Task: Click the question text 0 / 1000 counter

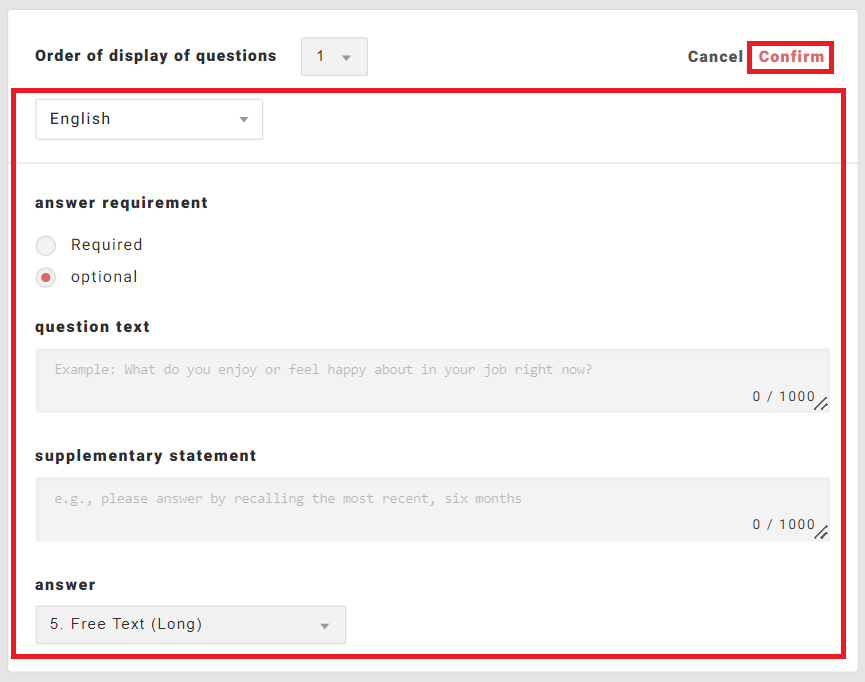Action: point(783,397)
